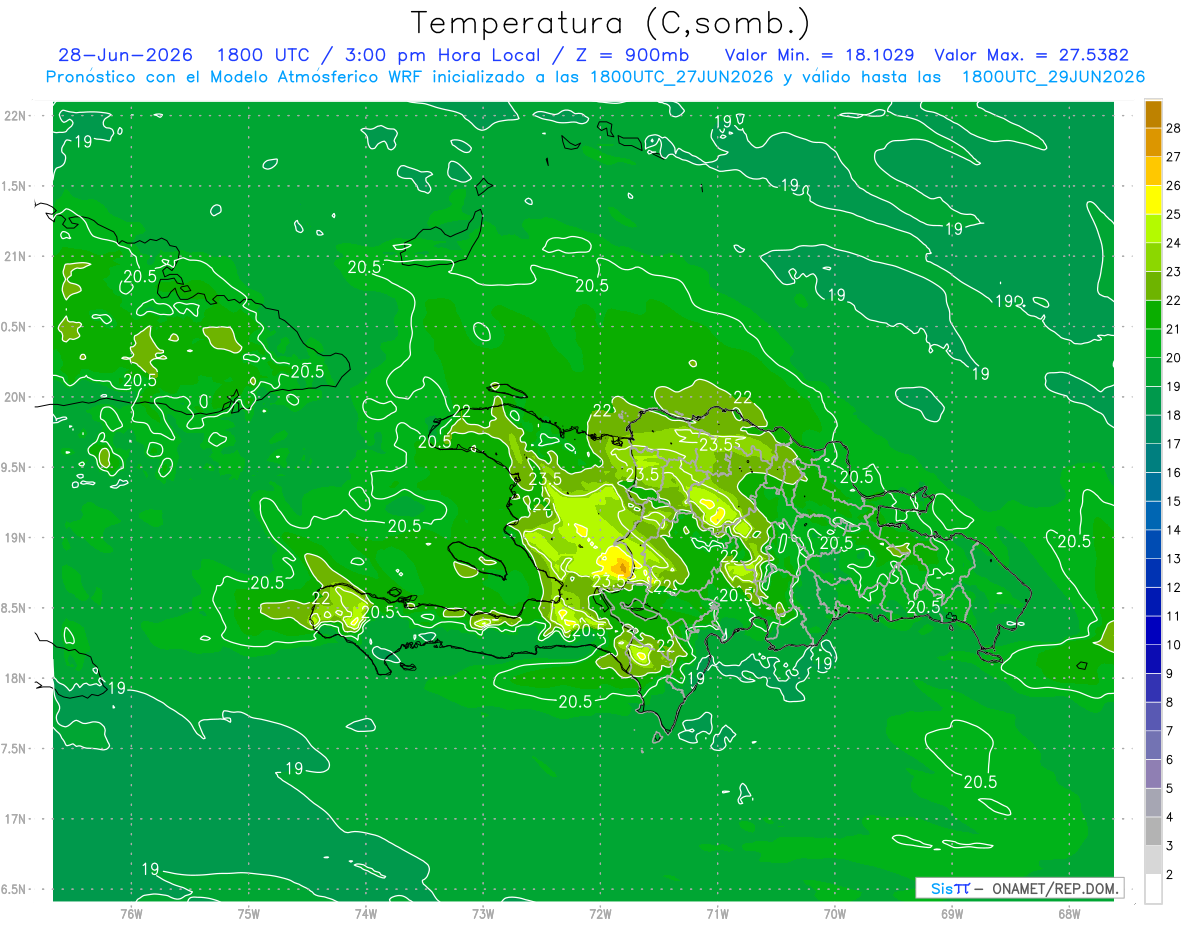Click the 'ONAMET/REP.DOM.' credit label
1200x927 pixels.
[1054, 888]
